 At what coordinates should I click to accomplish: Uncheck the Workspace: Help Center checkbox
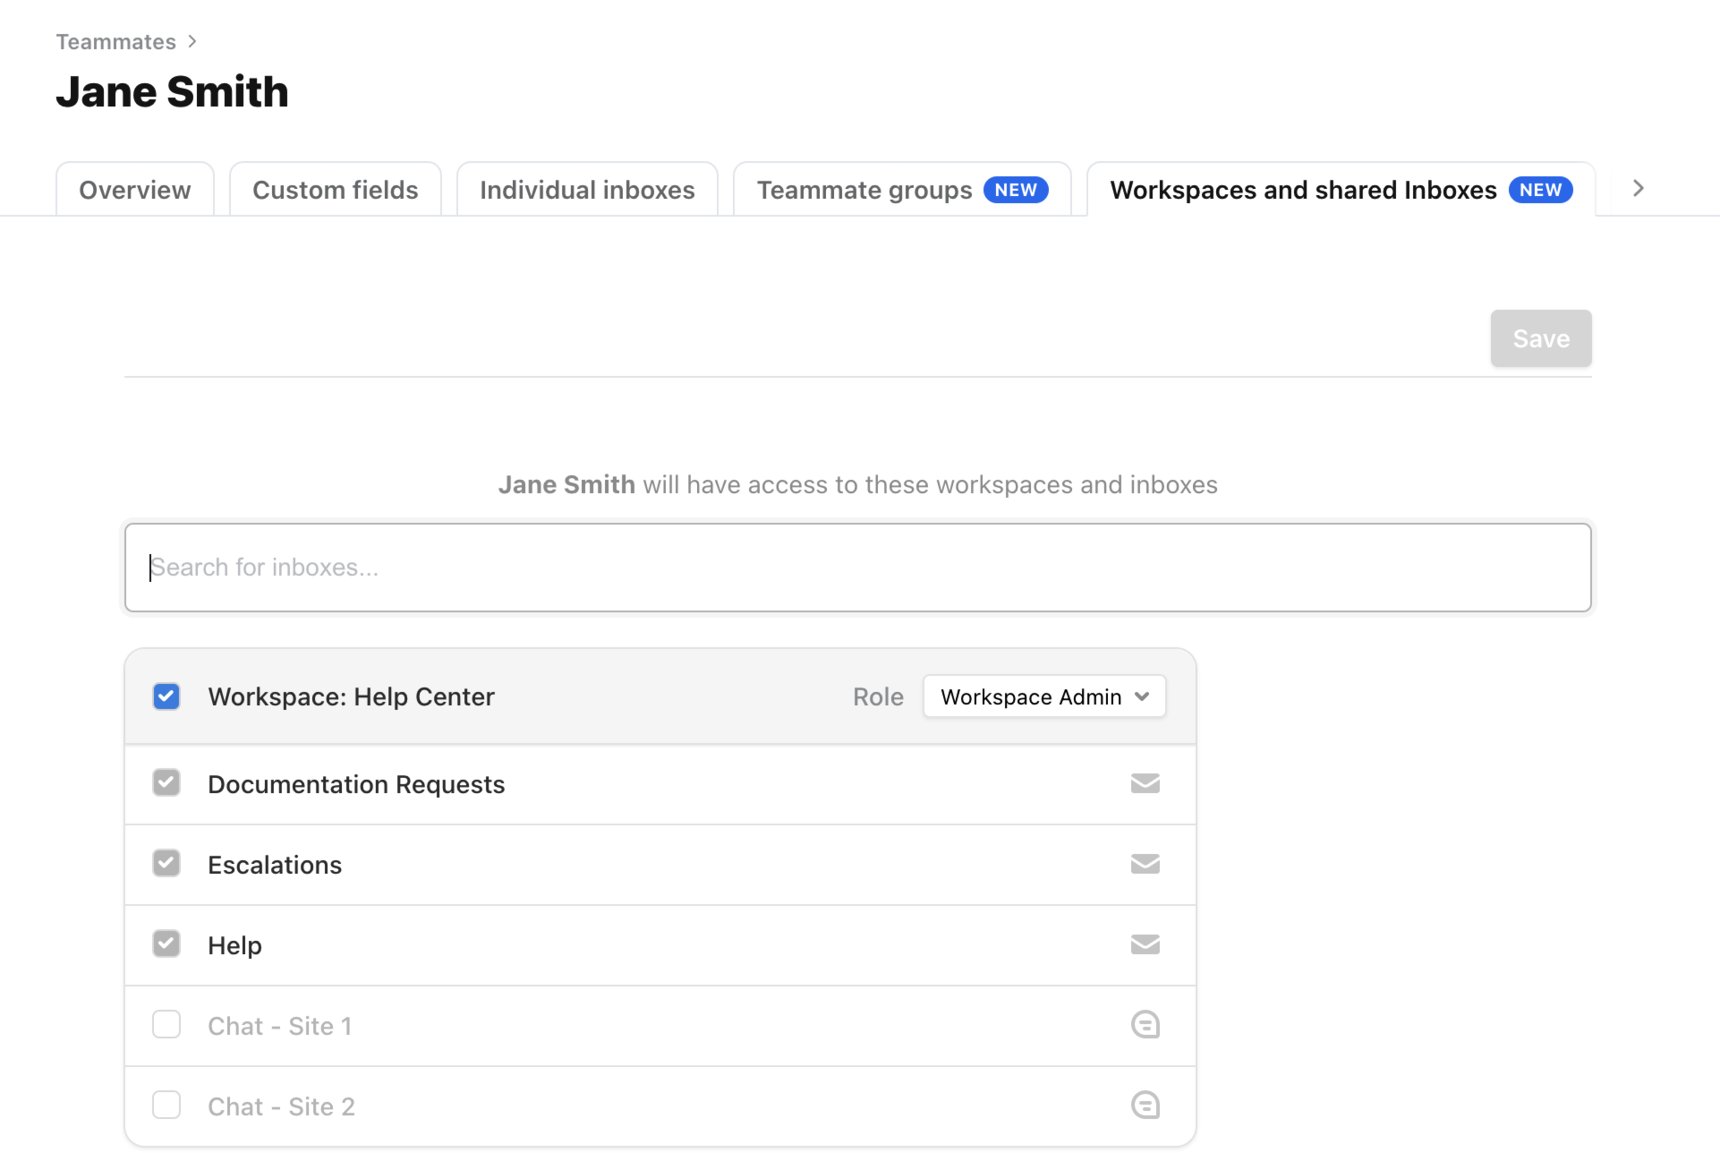167,696
